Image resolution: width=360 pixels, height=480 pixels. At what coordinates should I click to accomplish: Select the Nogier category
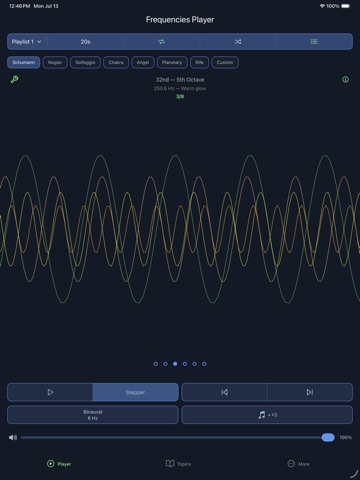[55, 62]
